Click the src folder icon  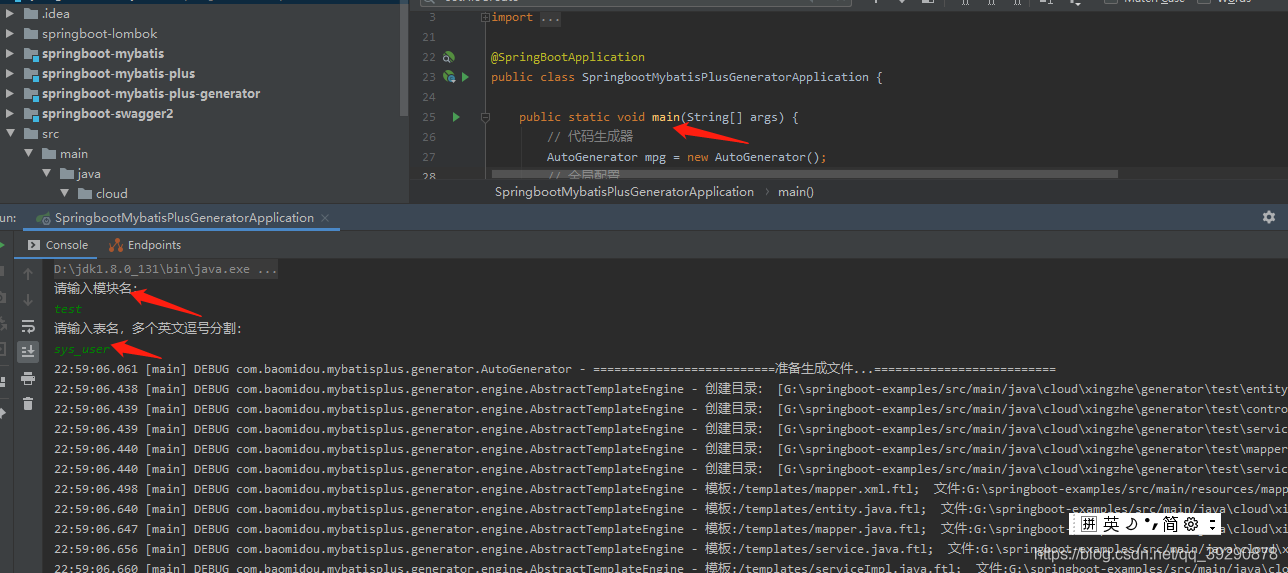[30, 133]
